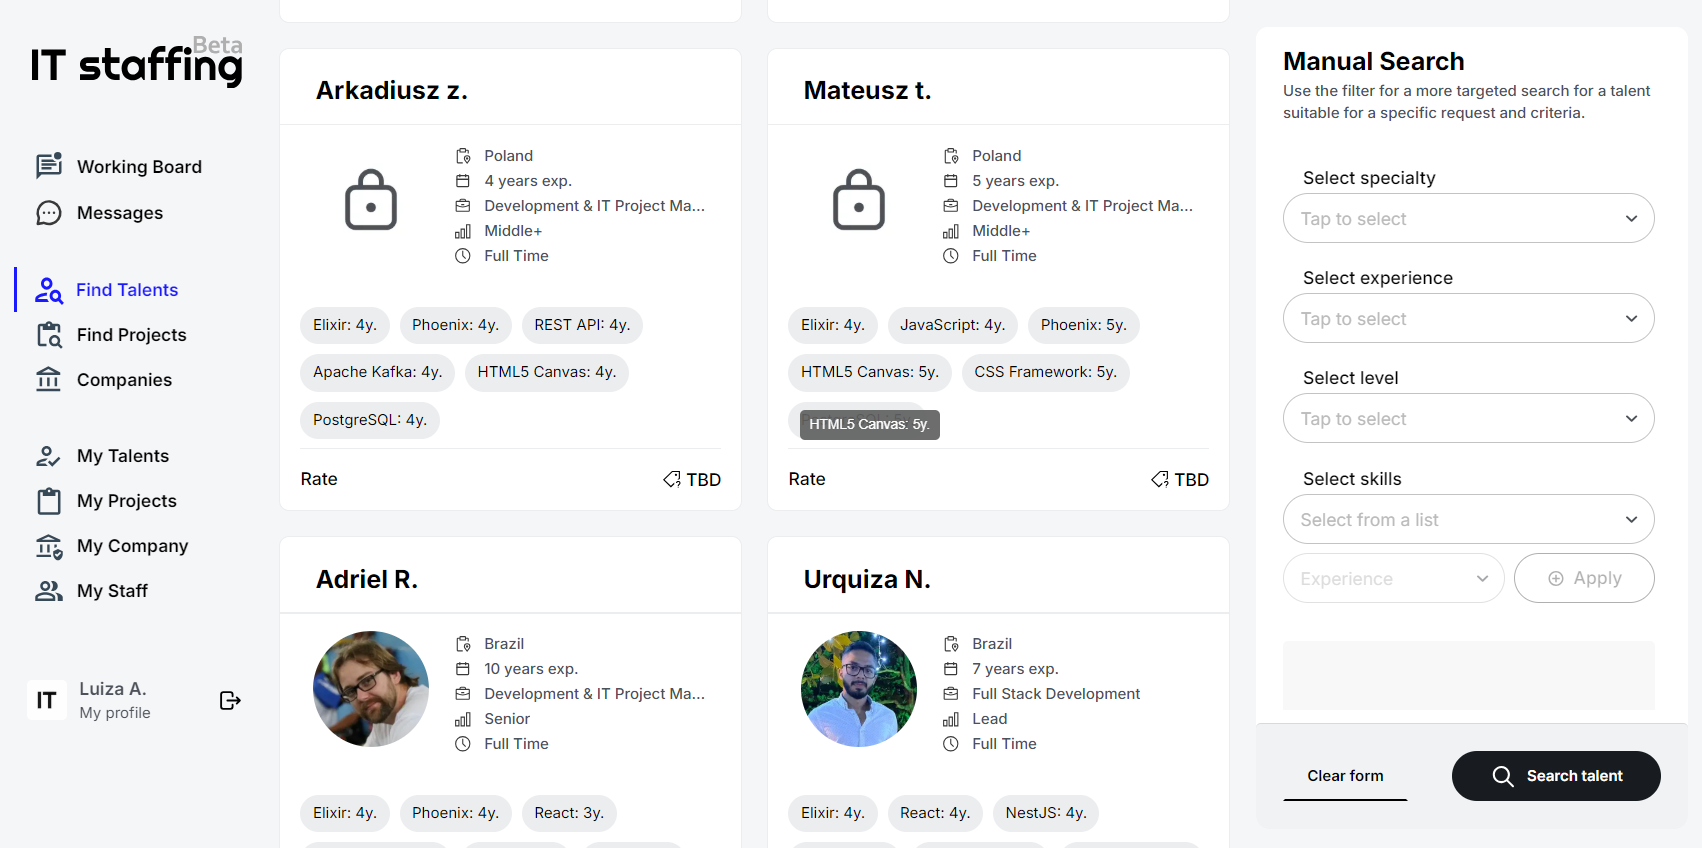The width and height of the screenshot is (1702, 848).
Task: Click the logout icon beside Luiza A.
Action: [x=230, y=700]
